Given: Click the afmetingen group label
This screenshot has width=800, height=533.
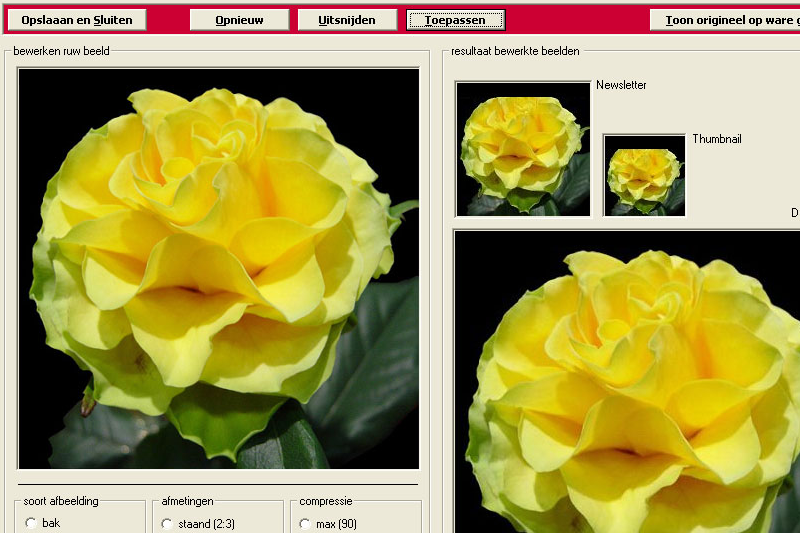Looking at the screenshot, I should click(187, 501).
